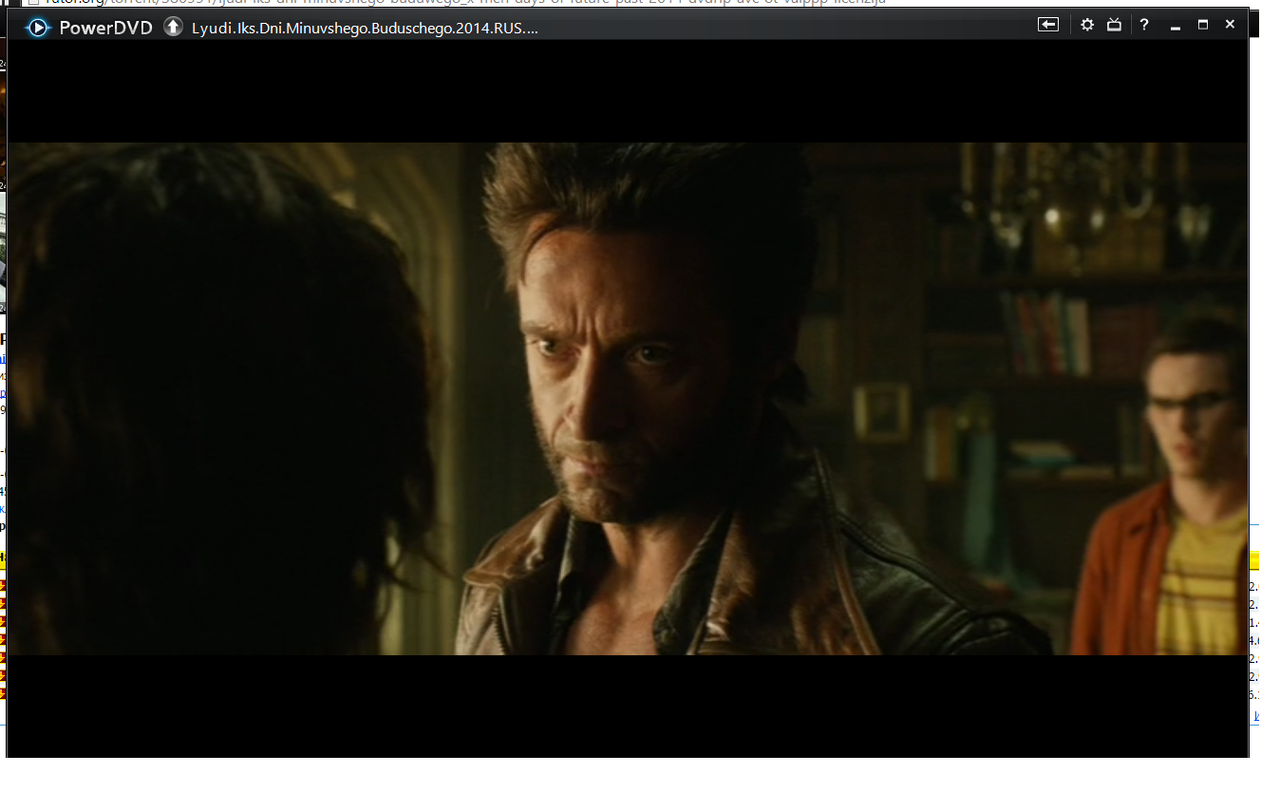1280x794 pixels.
Task: Switch to TV mode with the TV icon
Action: (1114, 25)
